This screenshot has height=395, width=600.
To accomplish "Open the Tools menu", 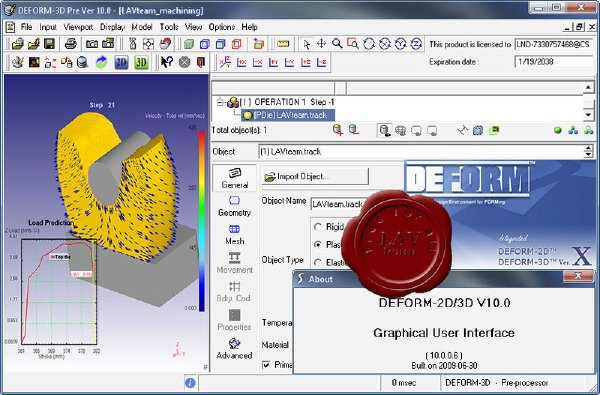I will [169, 27].
